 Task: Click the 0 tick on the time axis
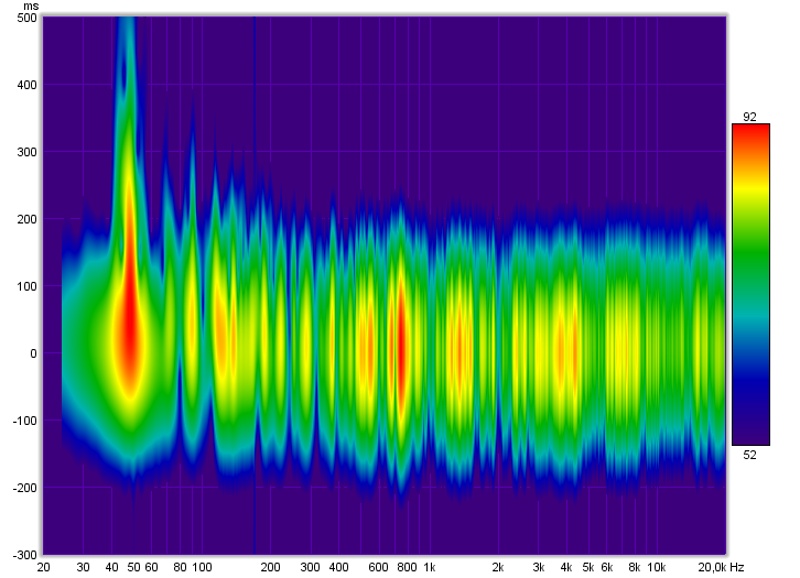pyautogui.click(x=33, y=353)
